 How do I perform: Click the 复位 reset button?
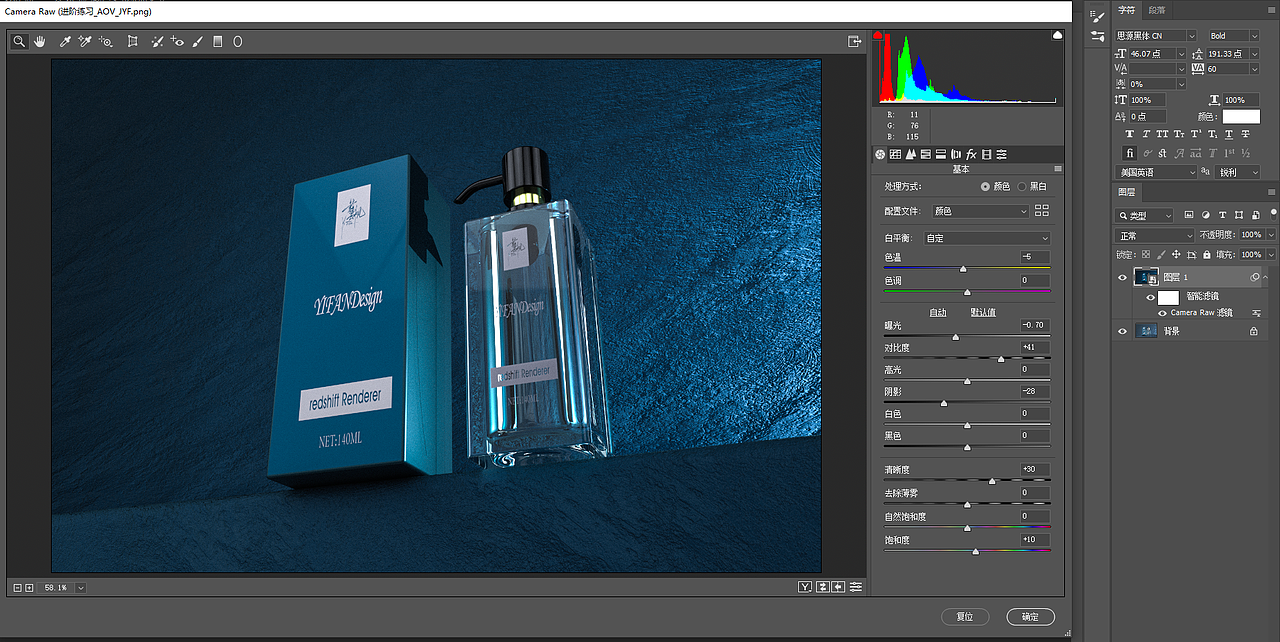click(x=965, y=617)
